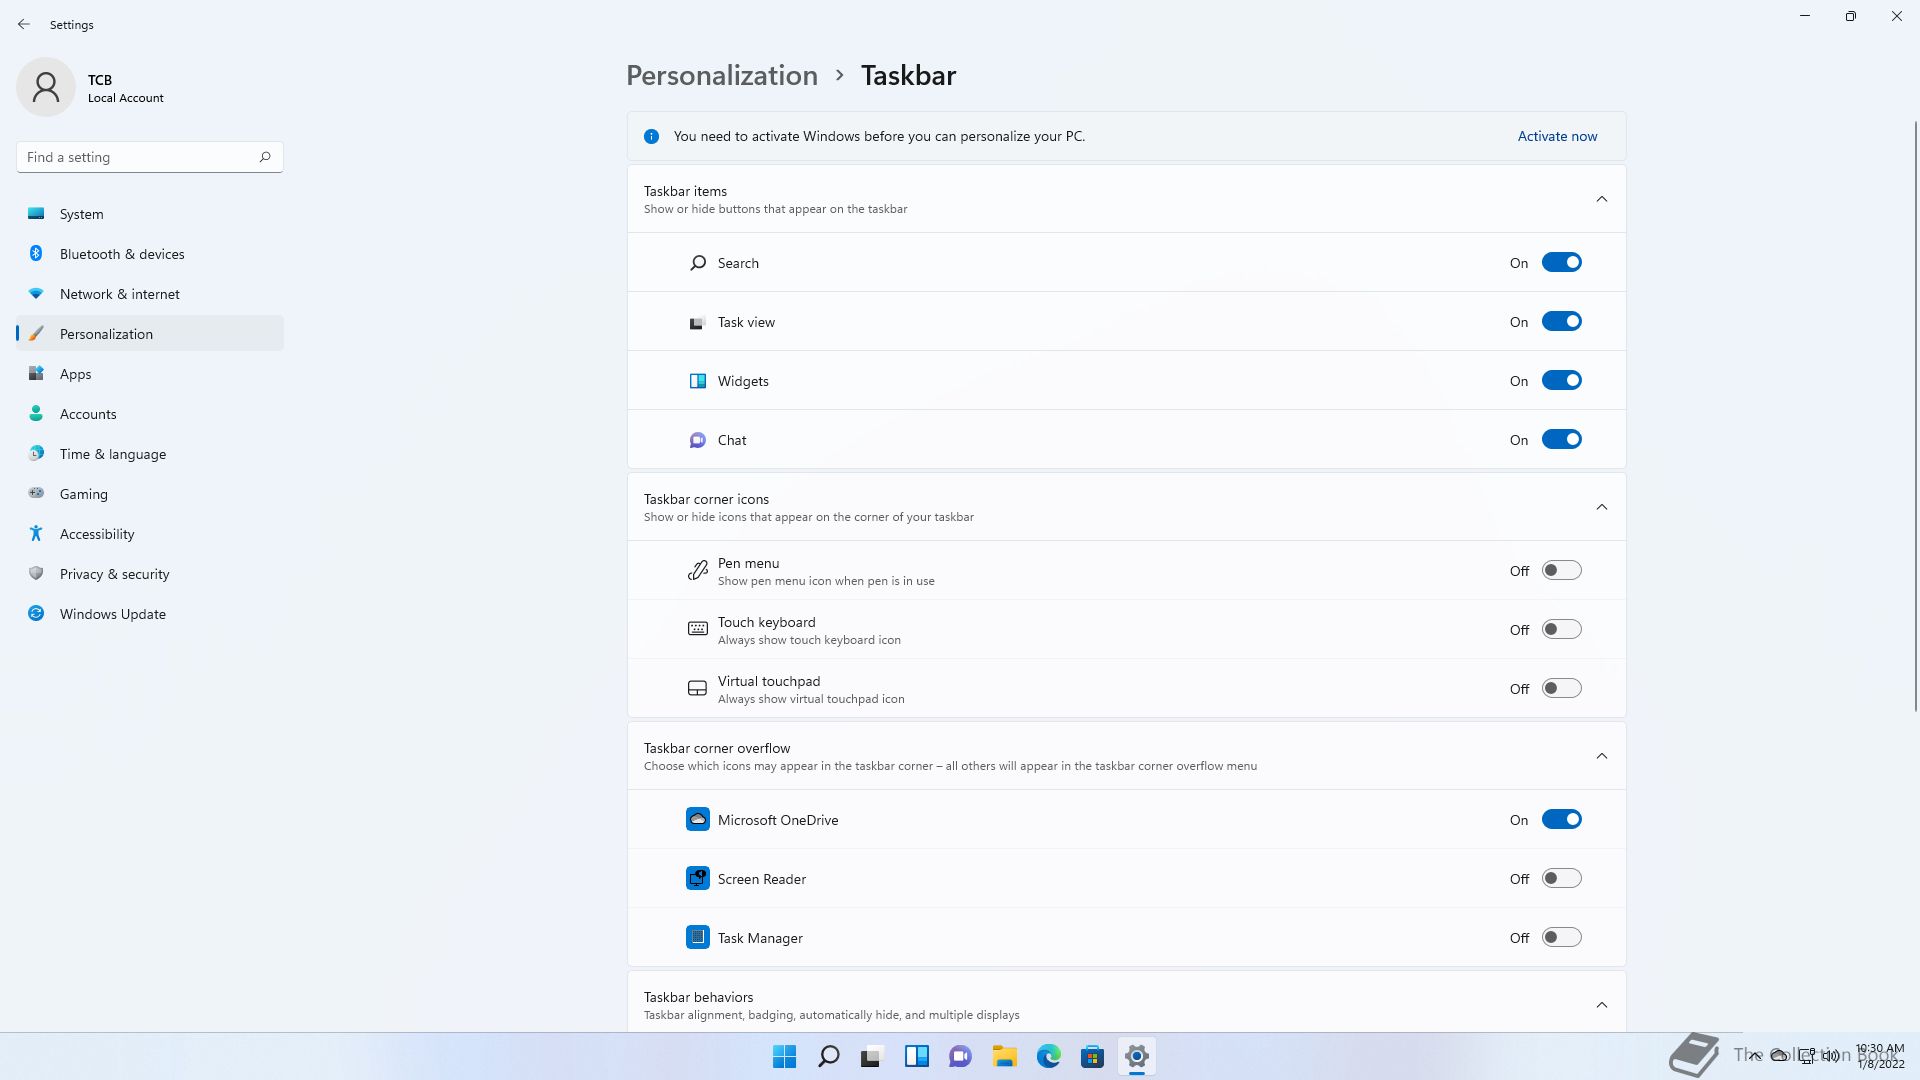Click the Search row magnifier icon
This screenshot has width=1920, height=1080.
698,263
